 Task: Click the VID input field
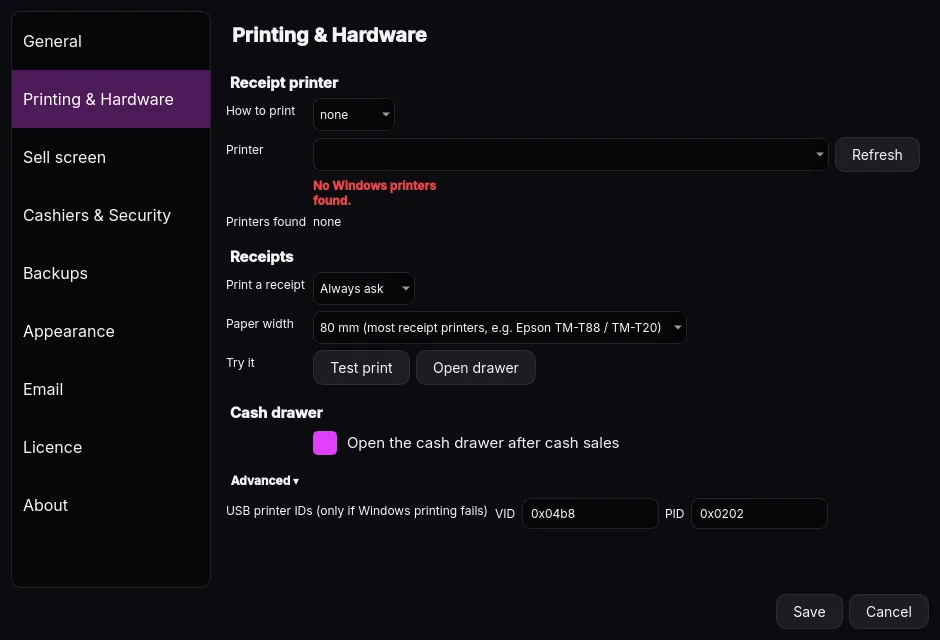point(590,514)
